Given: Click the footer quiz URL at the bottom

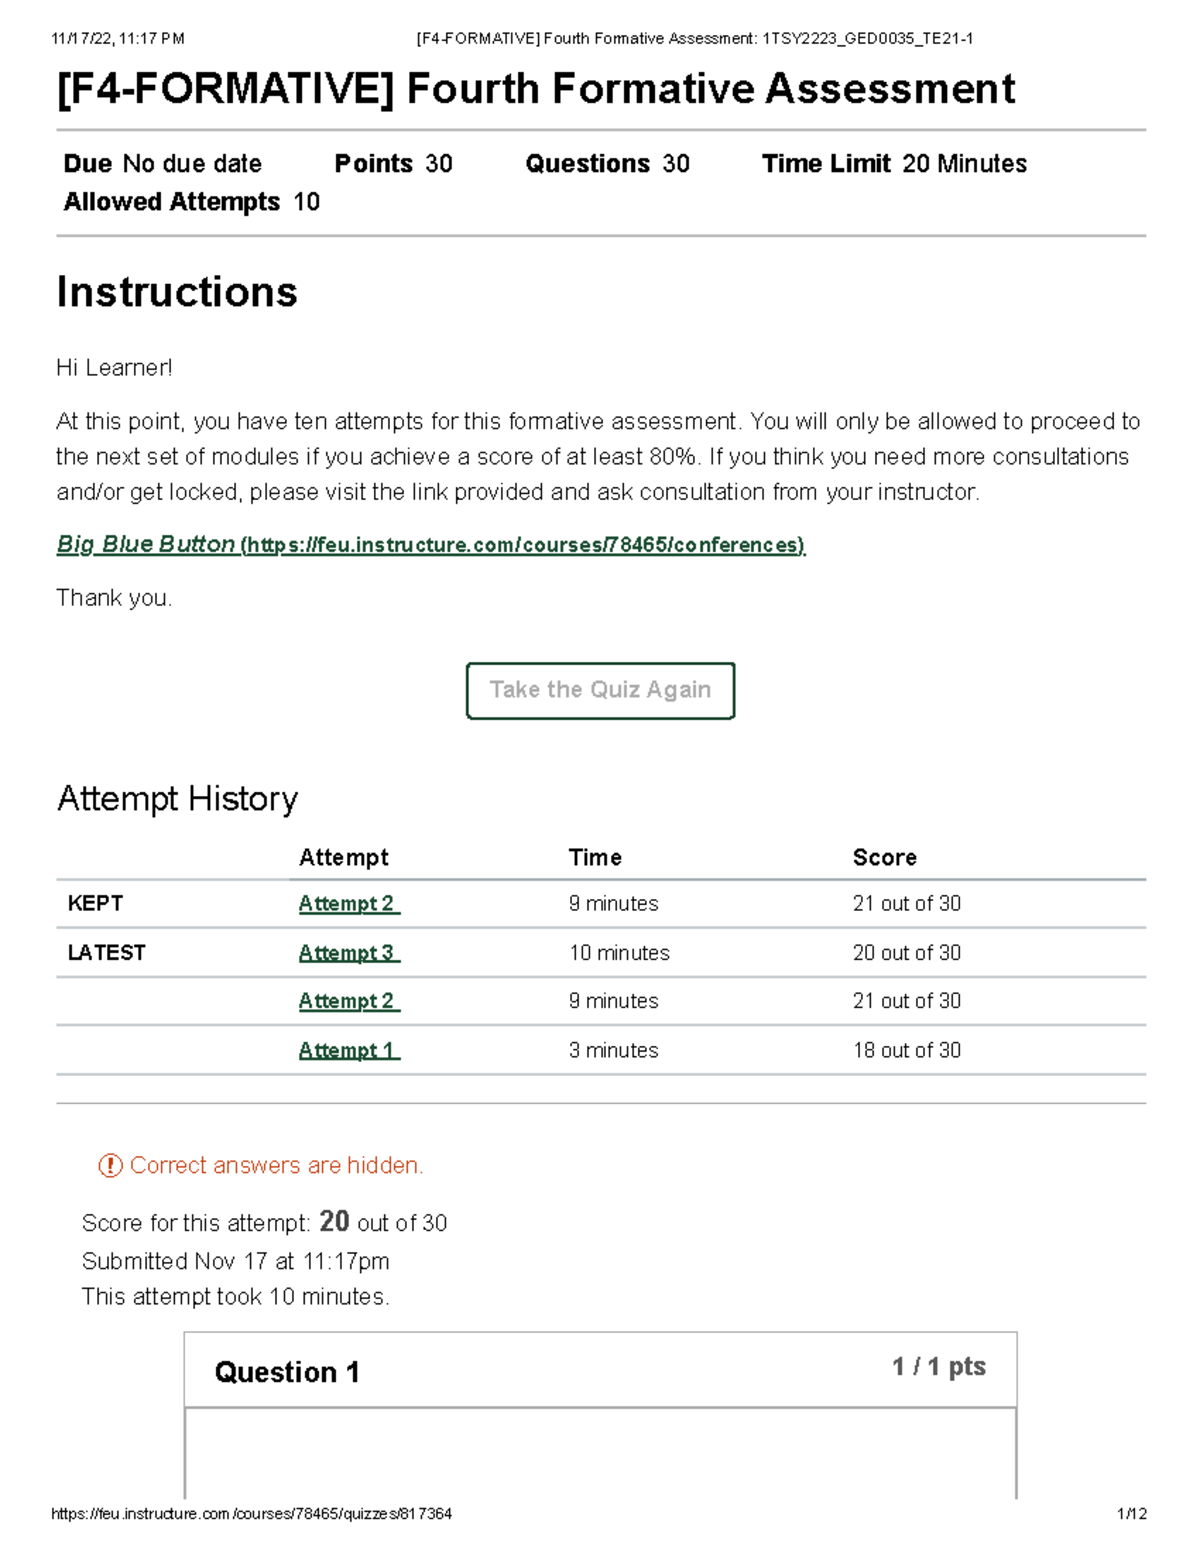Looking at the screenshot, I should tap(251, 1514).
